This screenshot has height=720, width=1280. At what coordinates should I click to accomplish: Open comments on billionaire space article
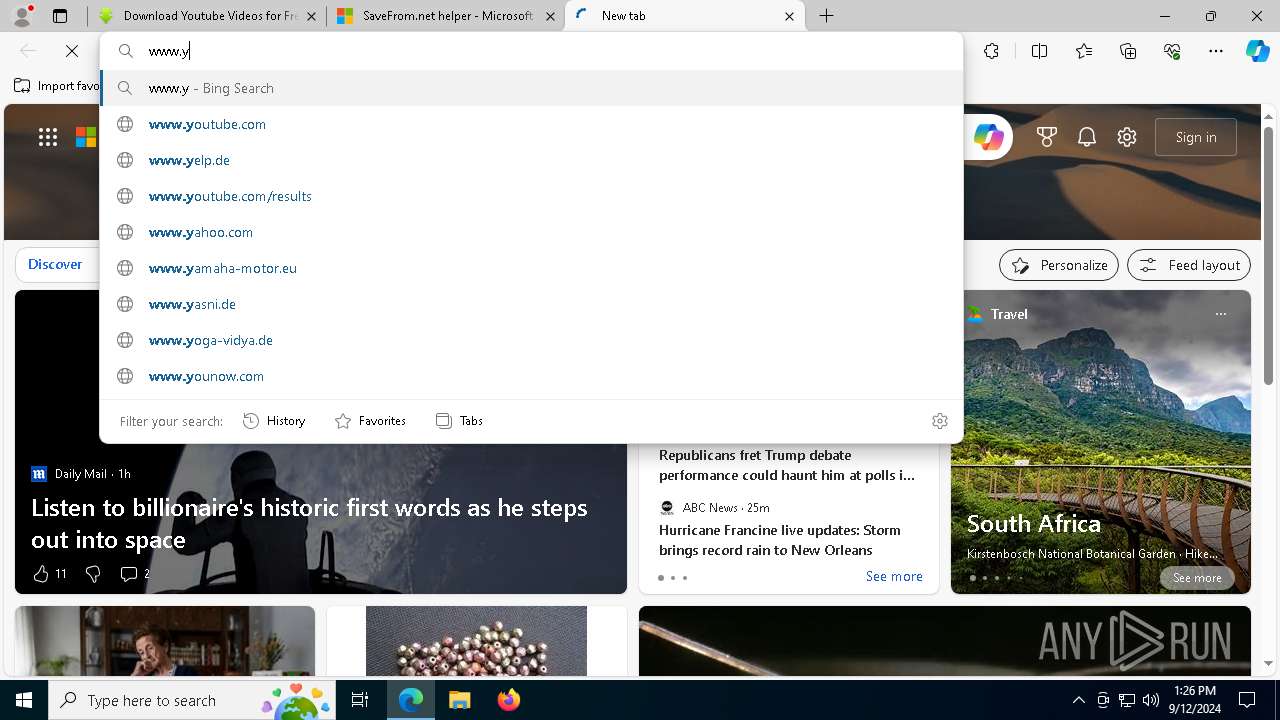(x=135, y=573)
